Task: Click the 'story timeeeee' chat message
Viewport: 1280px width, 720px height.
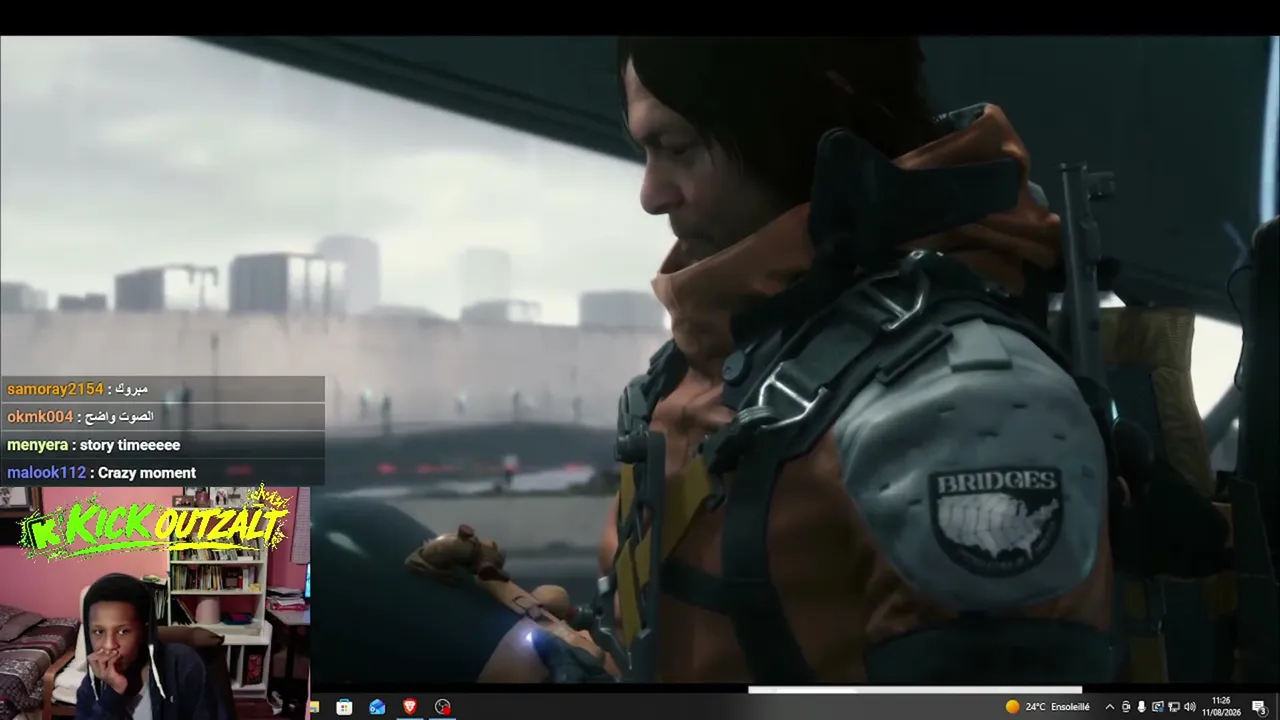Action: coord(162,445)
